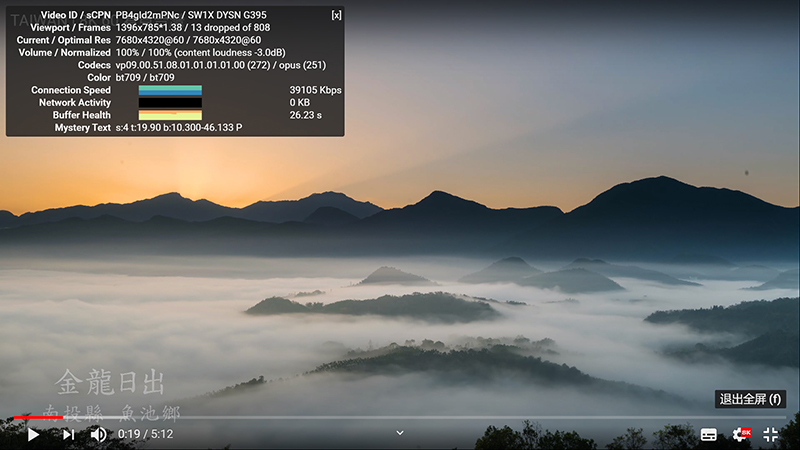Skip to the next video
The width and height of the screenshot is (800, 450).
[68, 434]
